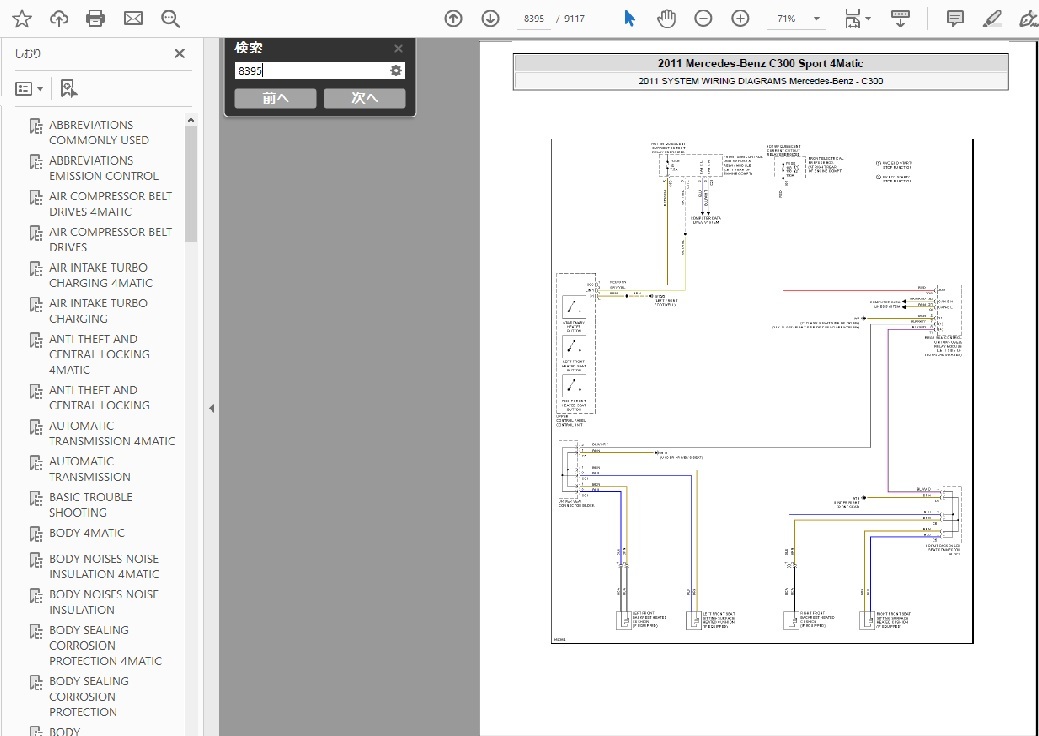Screen dimensions: 1039x736
Task: Close the しおり bookmarks panel
Action: click(x=180, y=54)
